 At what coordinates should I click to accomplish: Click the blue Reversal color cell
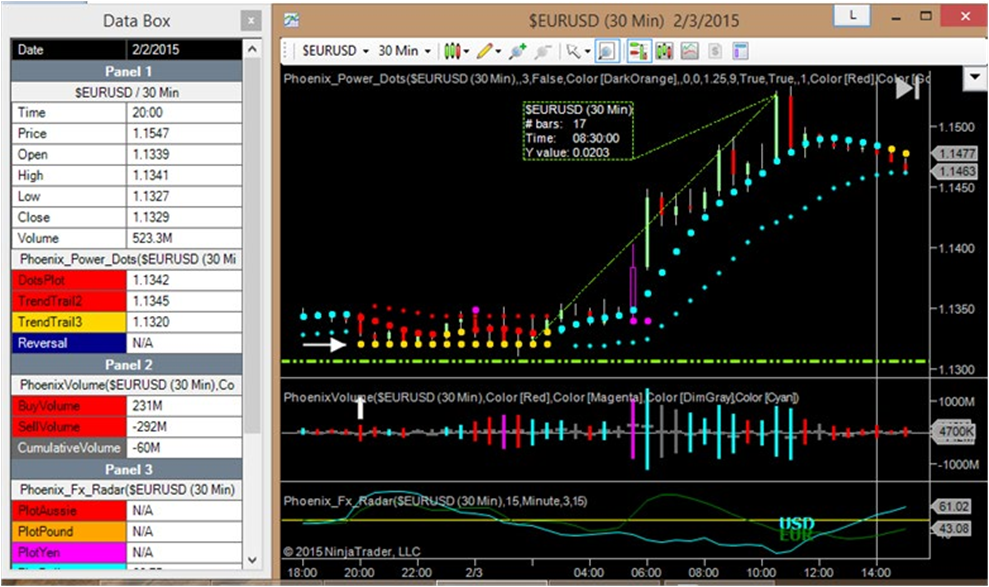(x=69, y=343)
